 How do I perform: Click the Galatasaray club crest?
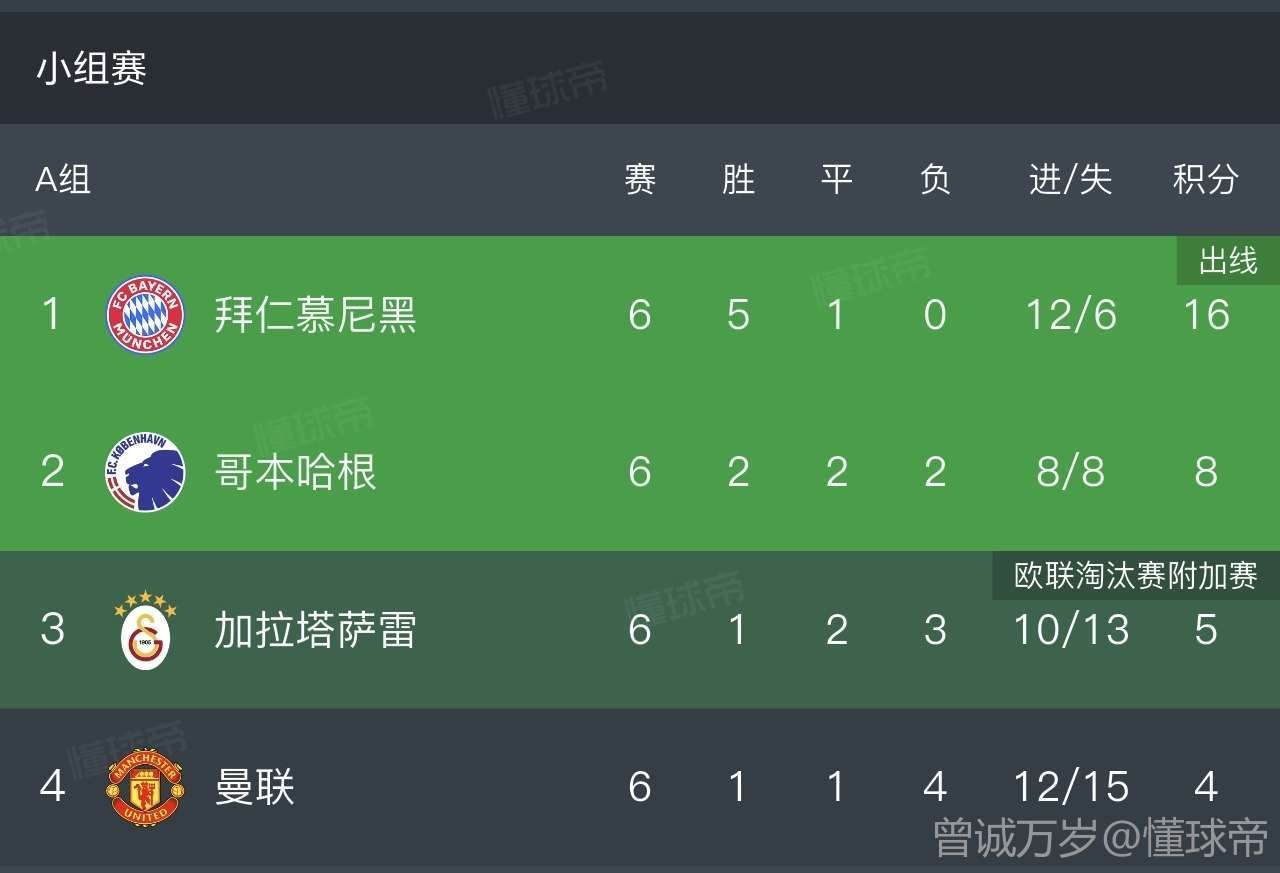tap(146, 630)
